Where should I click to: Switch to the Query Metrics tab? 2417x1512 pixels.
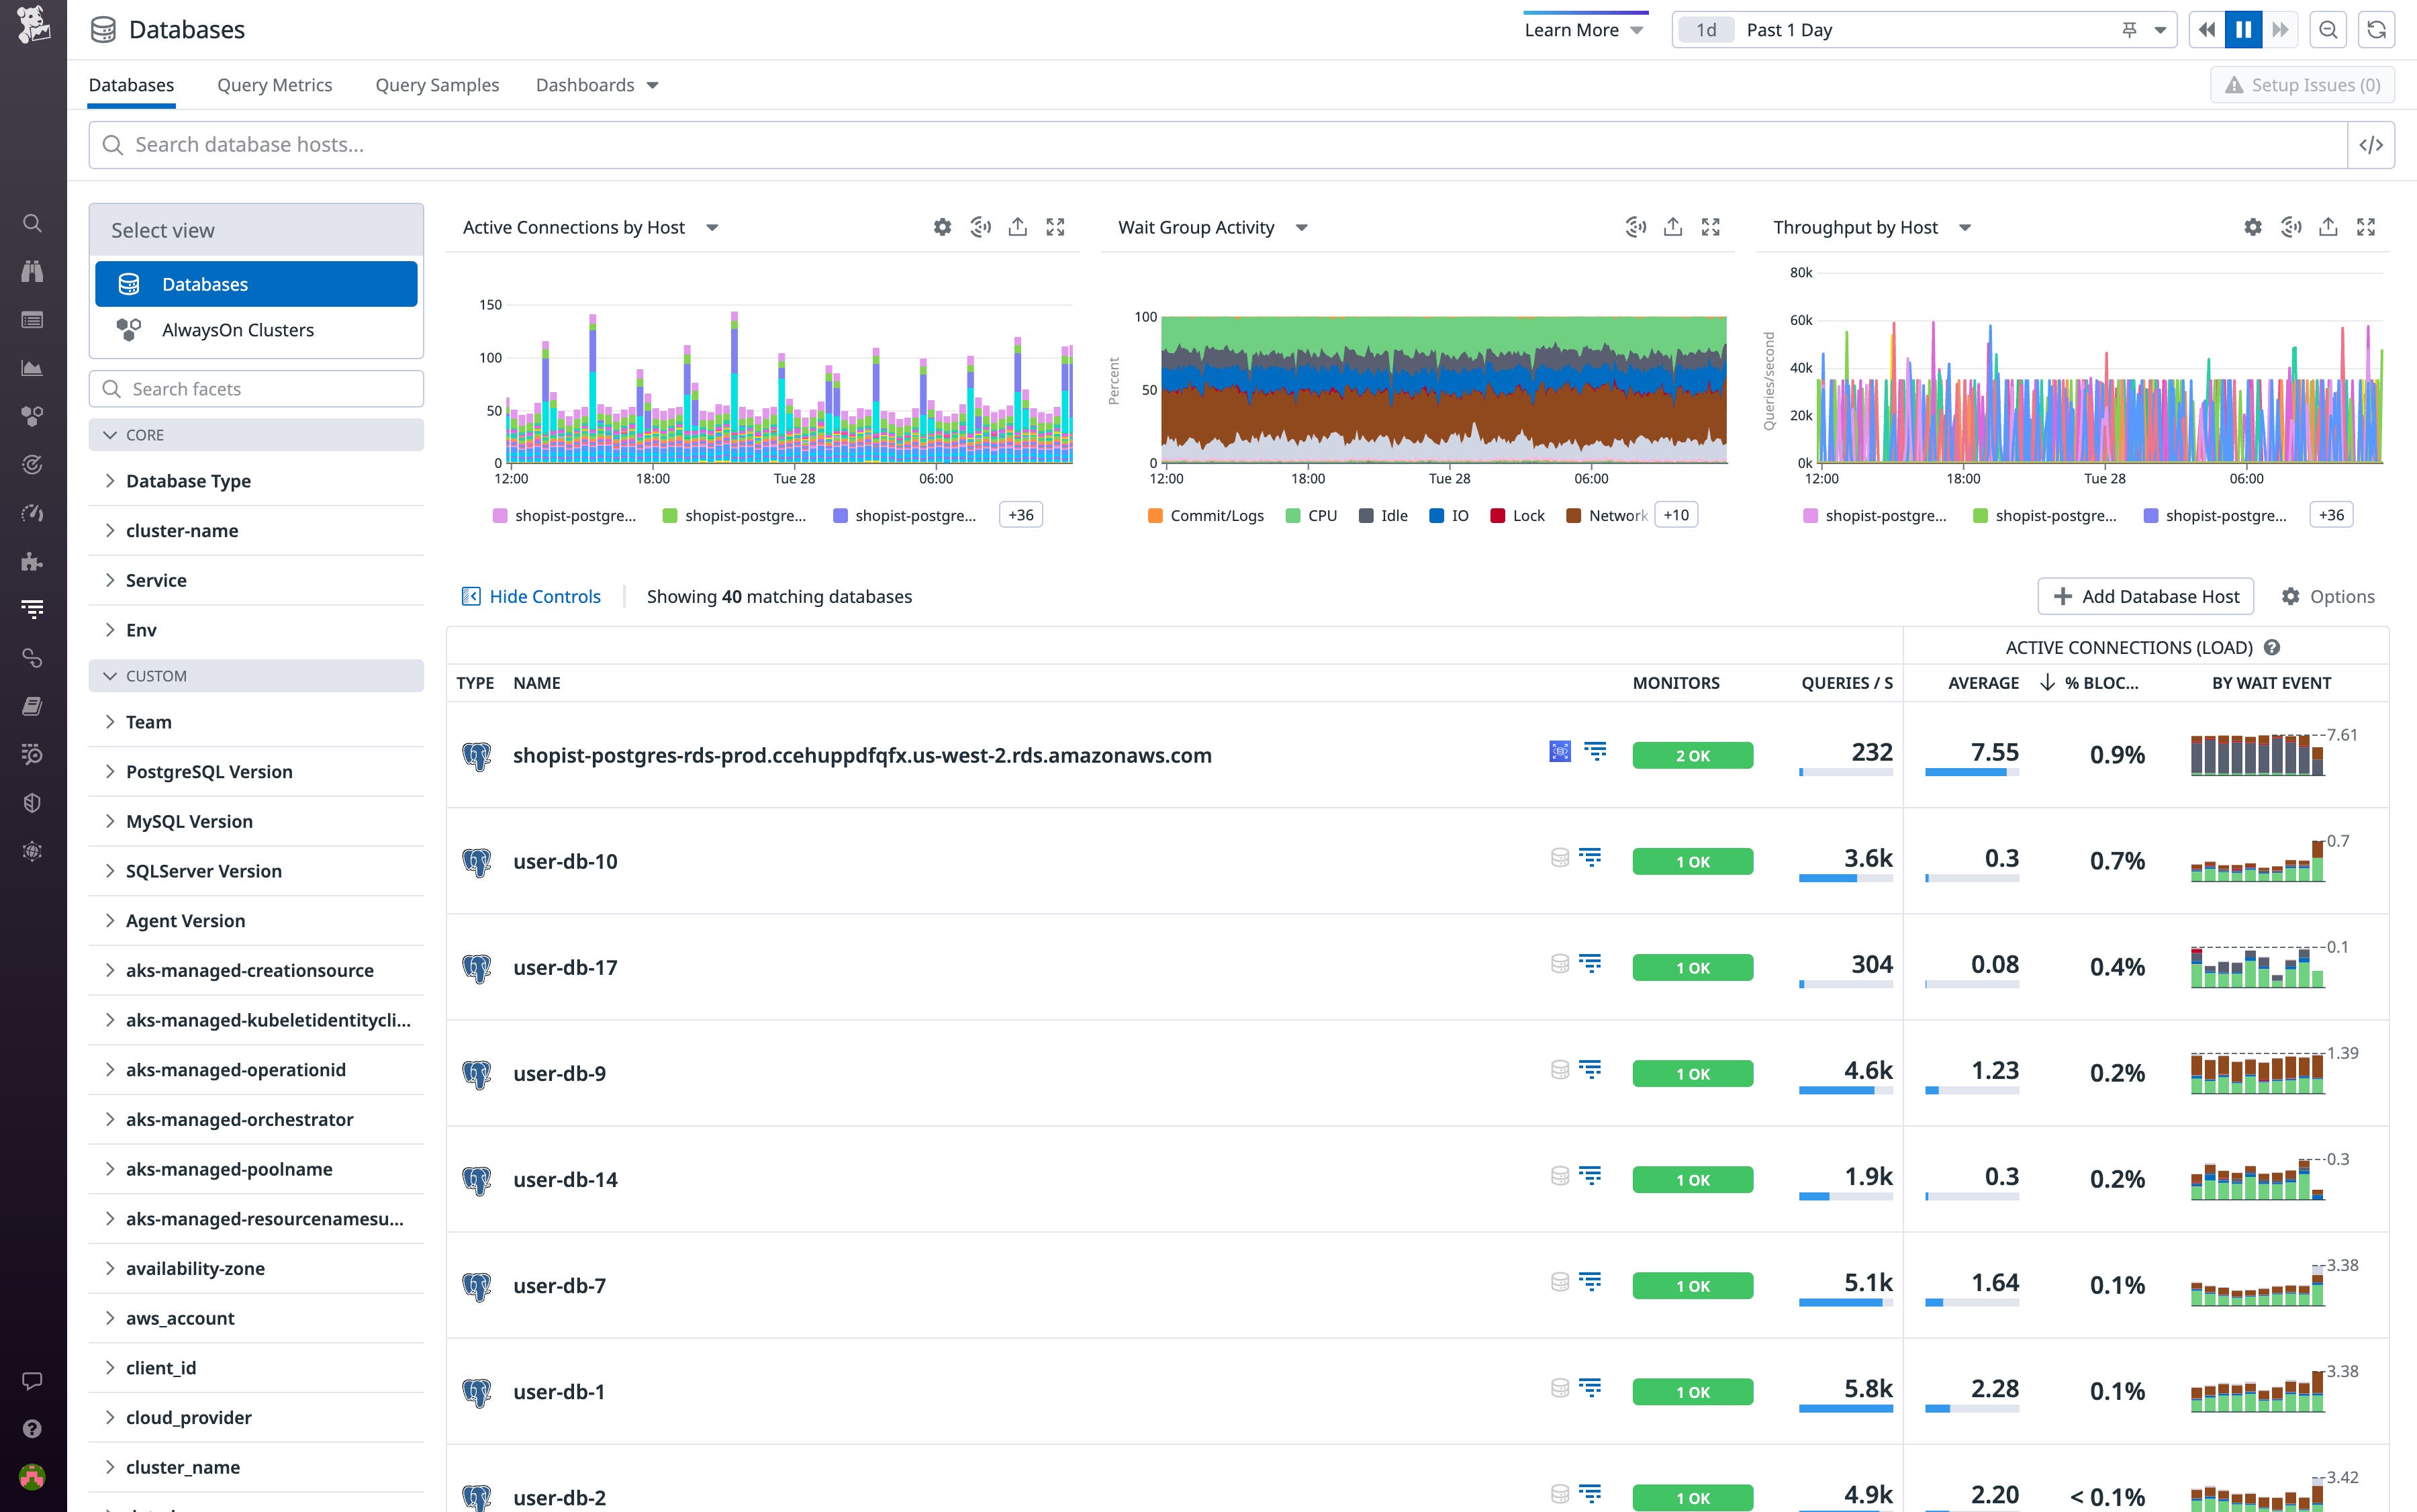[275, 85]
